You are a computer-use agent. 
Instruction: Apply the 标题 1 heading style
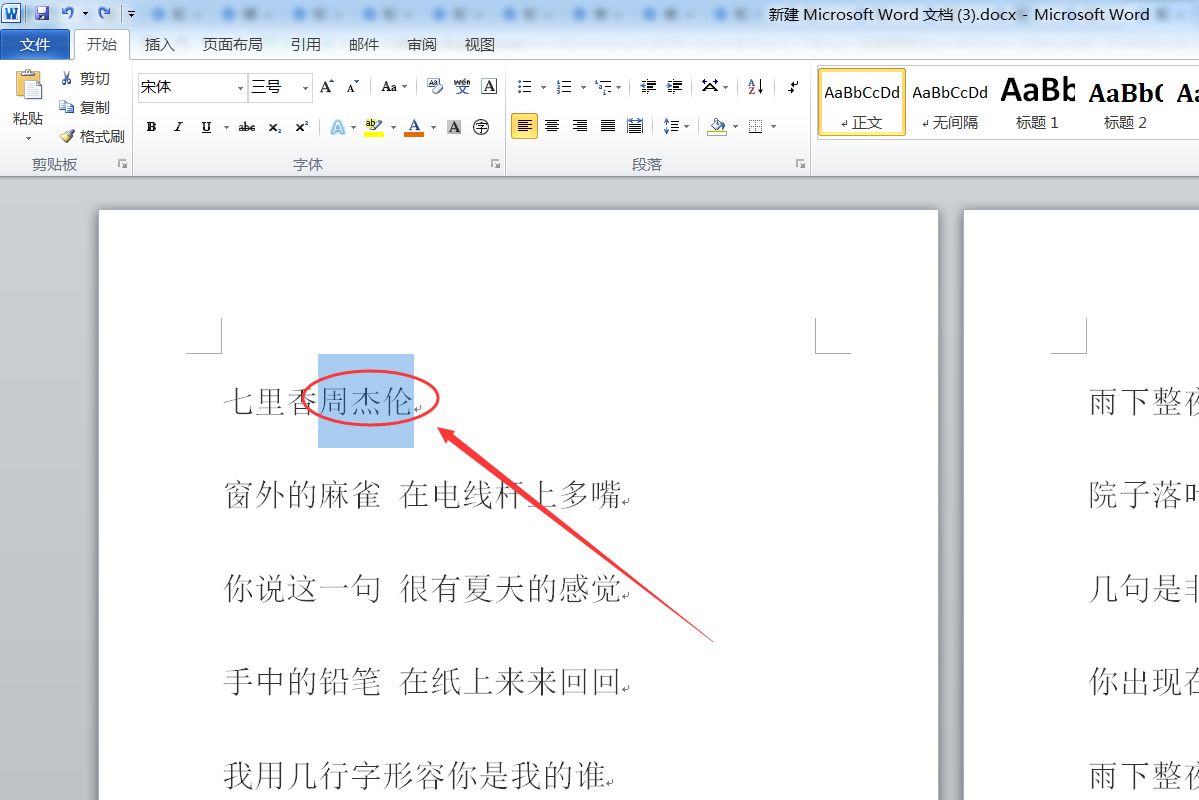(x=1037, y=102)
